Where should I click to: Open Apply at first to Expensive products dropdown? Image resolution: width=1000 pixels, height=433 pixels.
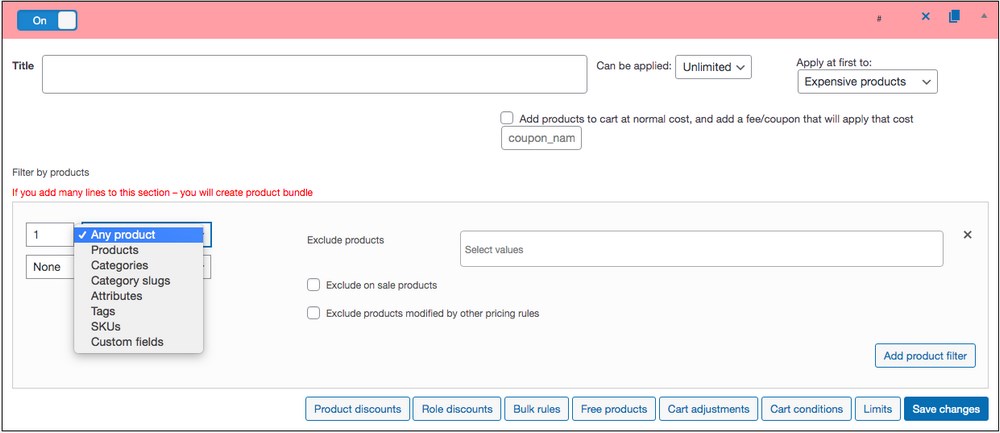[x=867, y=82]
